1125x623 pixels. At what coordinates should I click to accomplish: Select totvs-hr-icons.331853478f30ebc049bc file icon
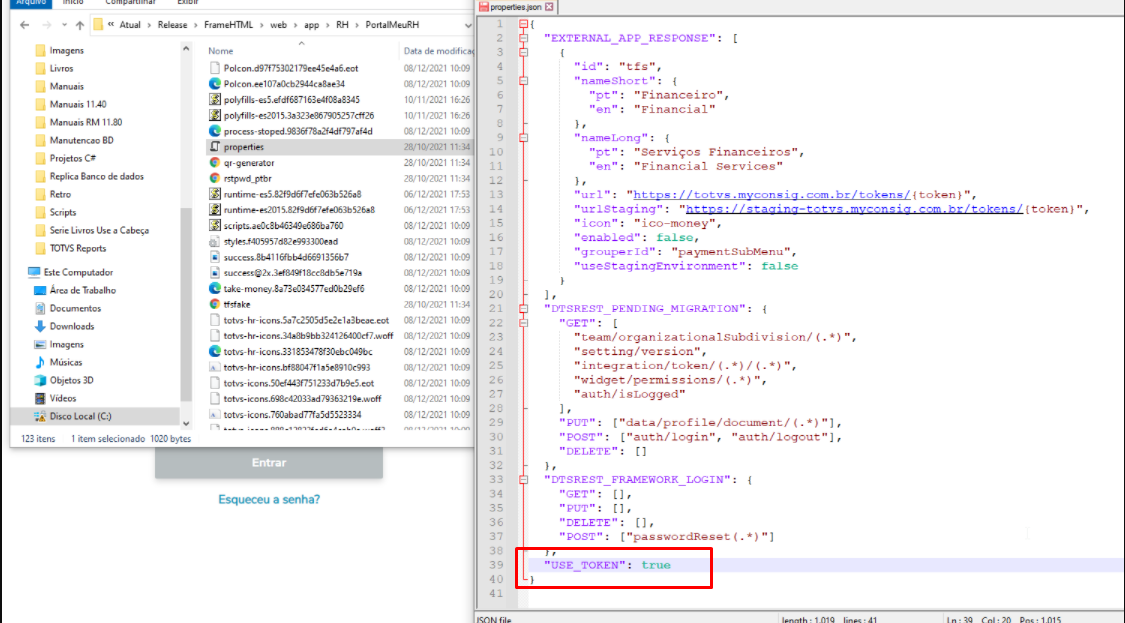[x=215, y=352]
